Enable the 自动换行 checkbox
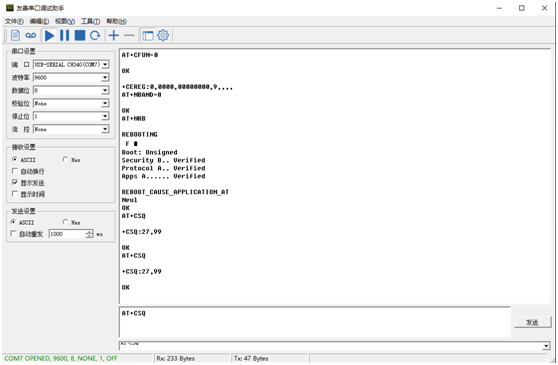This screenshot has height=365, width=558. pyautogui.click(x=28, y=171)
